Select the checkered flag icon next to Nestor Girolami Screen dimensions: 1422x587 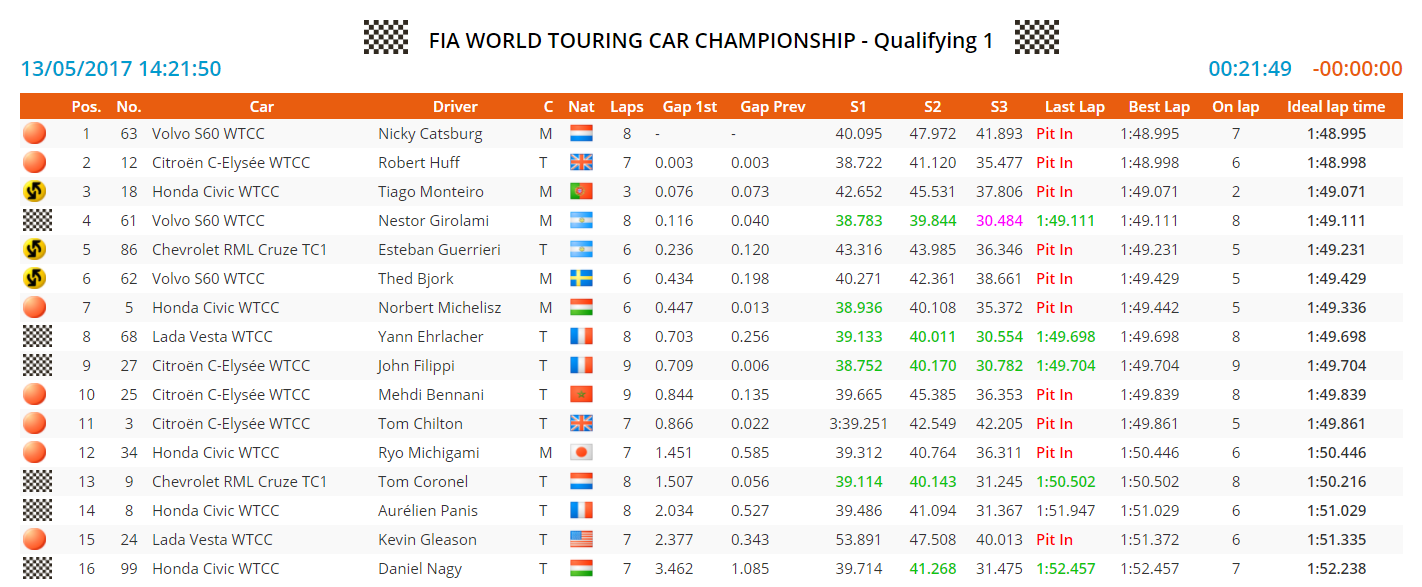[34, 220]
